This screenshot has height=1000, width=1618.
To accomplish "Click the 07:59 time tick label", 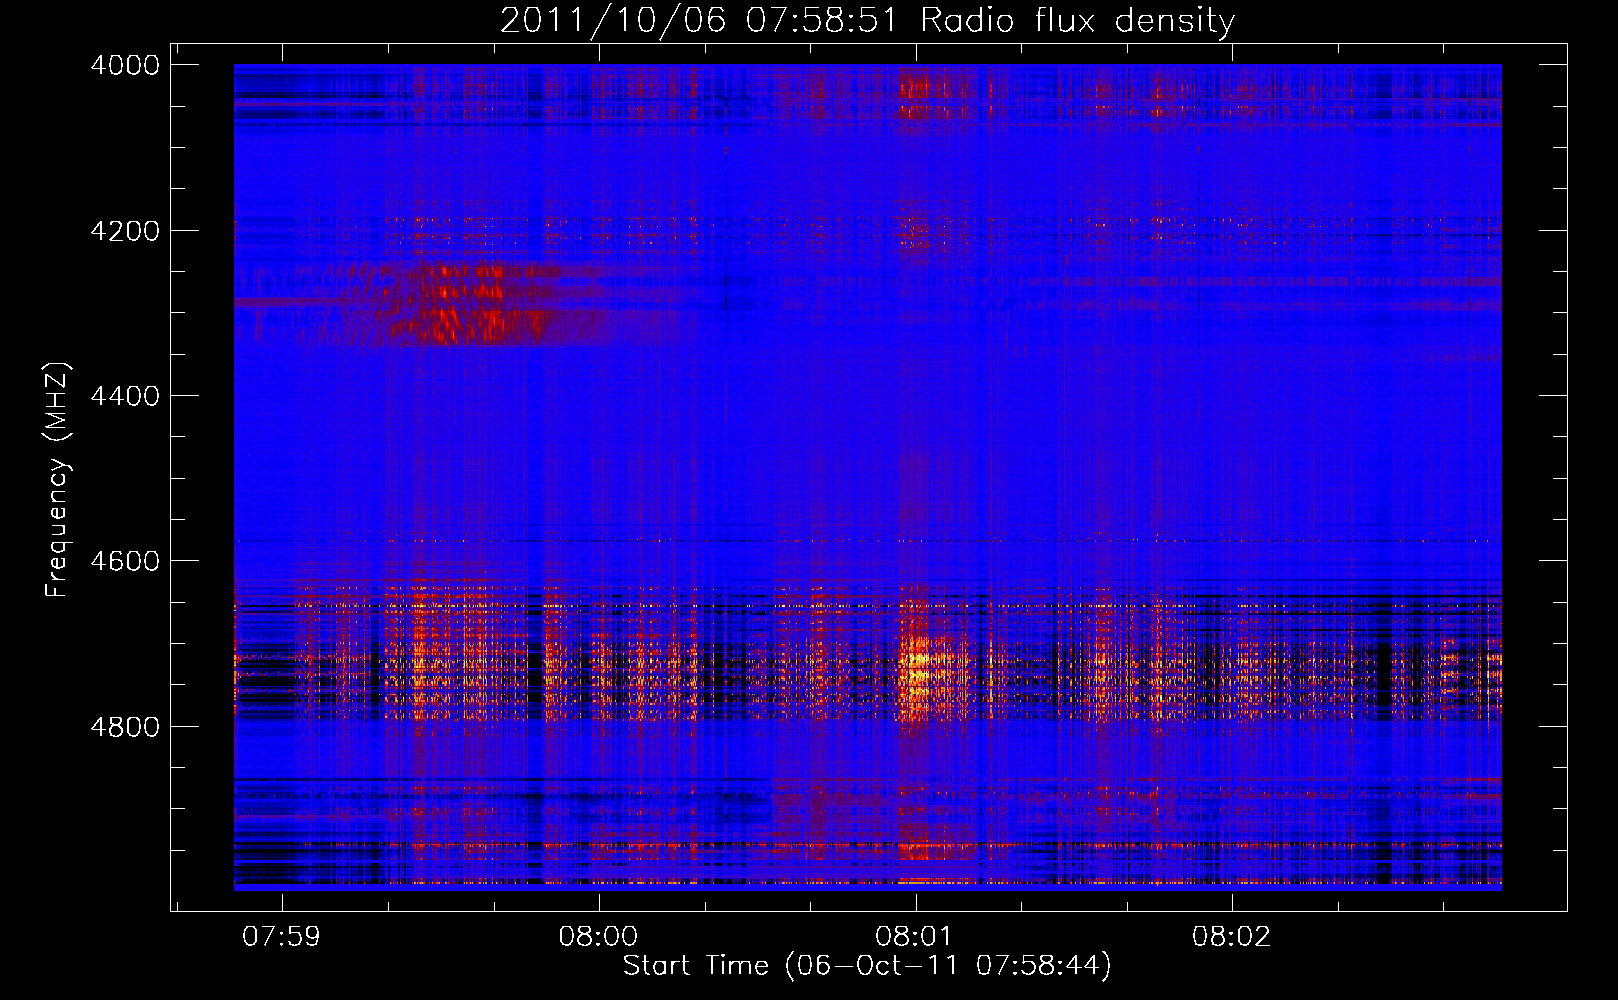I will 282,937.
